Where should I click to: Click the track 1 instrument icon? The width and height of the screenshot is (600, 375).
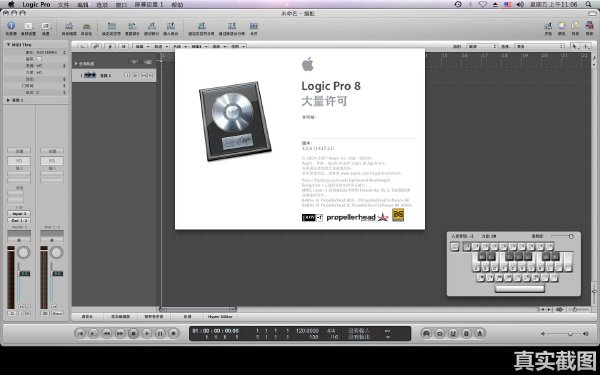(x=90, y=75)
